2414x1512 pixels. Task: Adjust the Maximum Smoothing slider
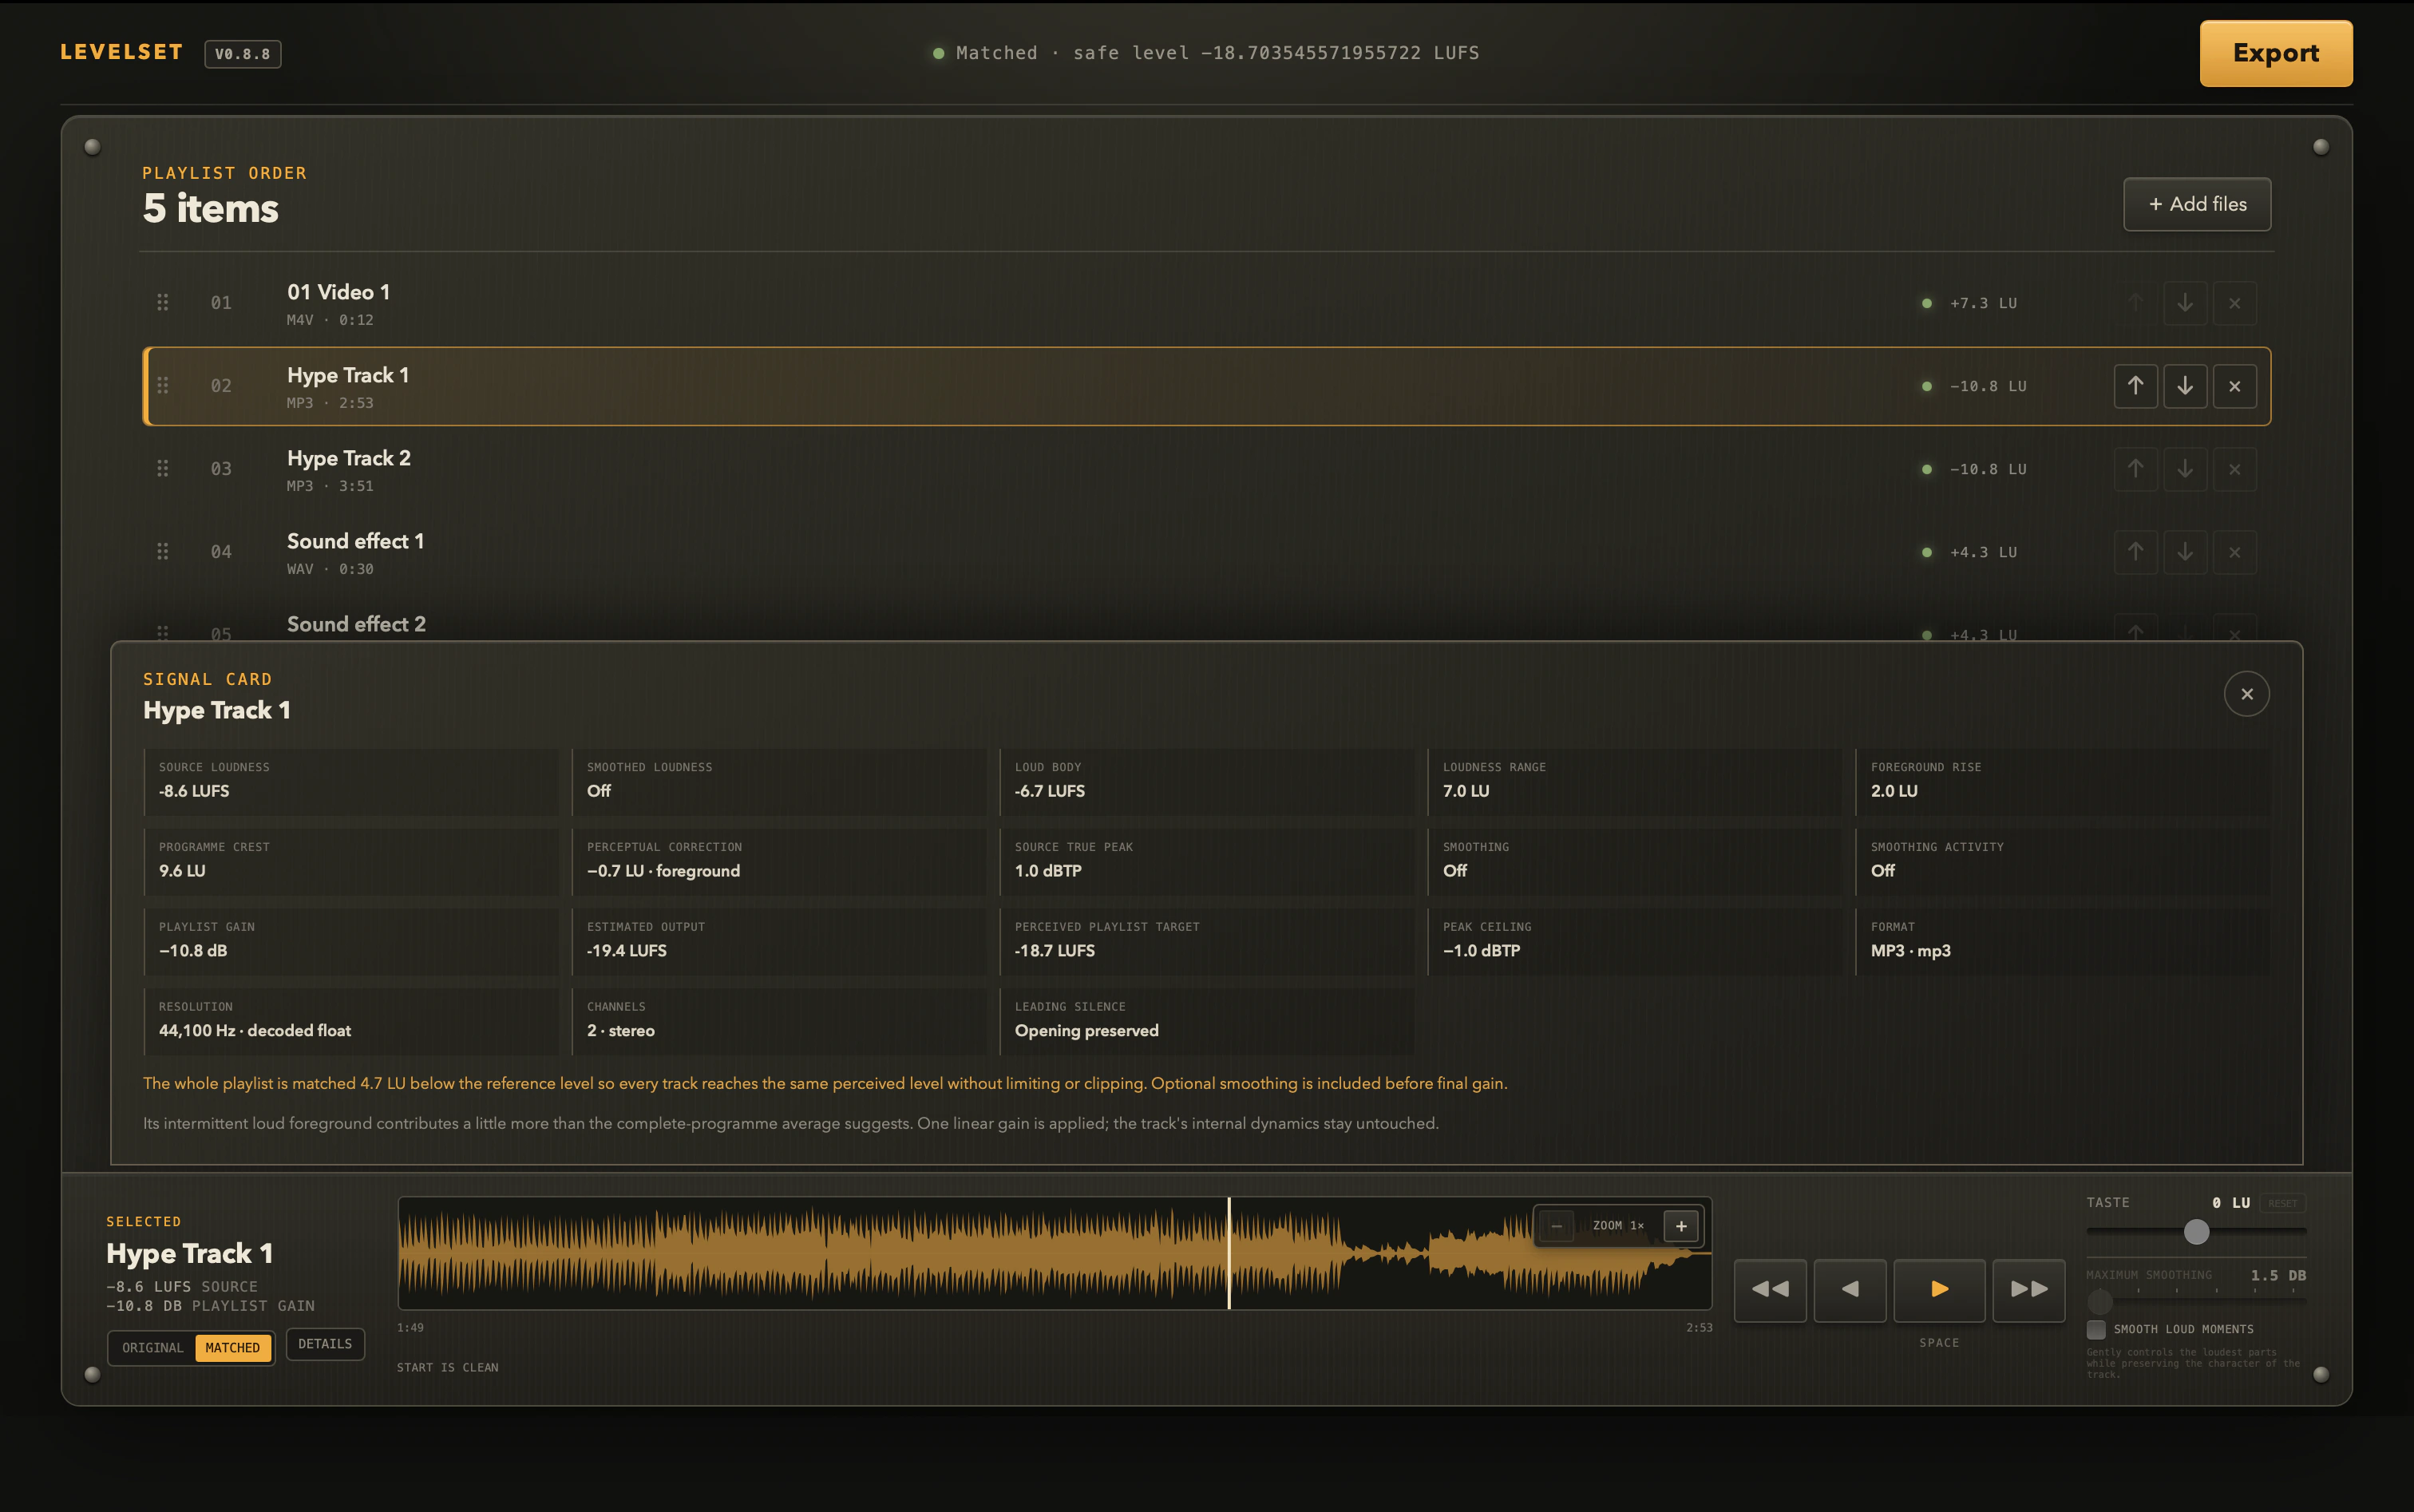[x=2196, y=1301]
